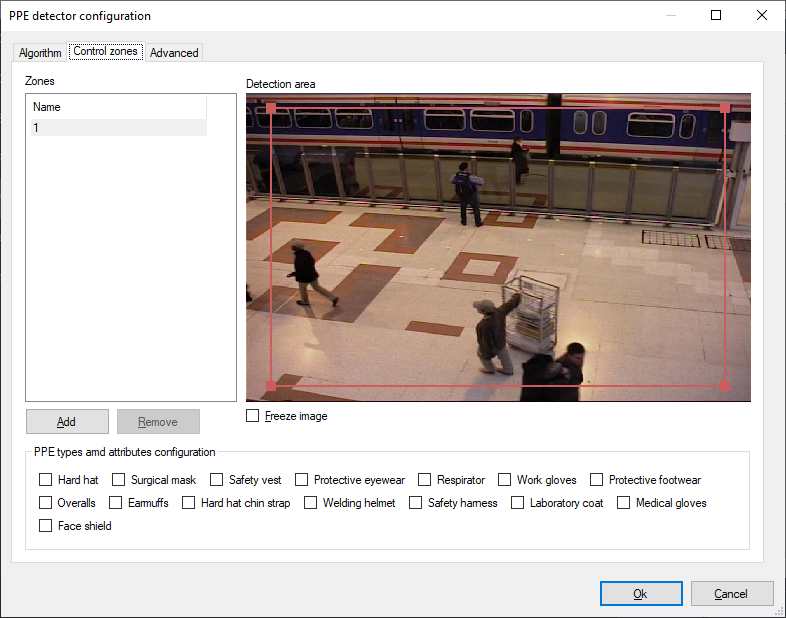The height and width of the screenshot is (618, 786).
Task: Check the Safety vest option
Action: coord(216,480)
